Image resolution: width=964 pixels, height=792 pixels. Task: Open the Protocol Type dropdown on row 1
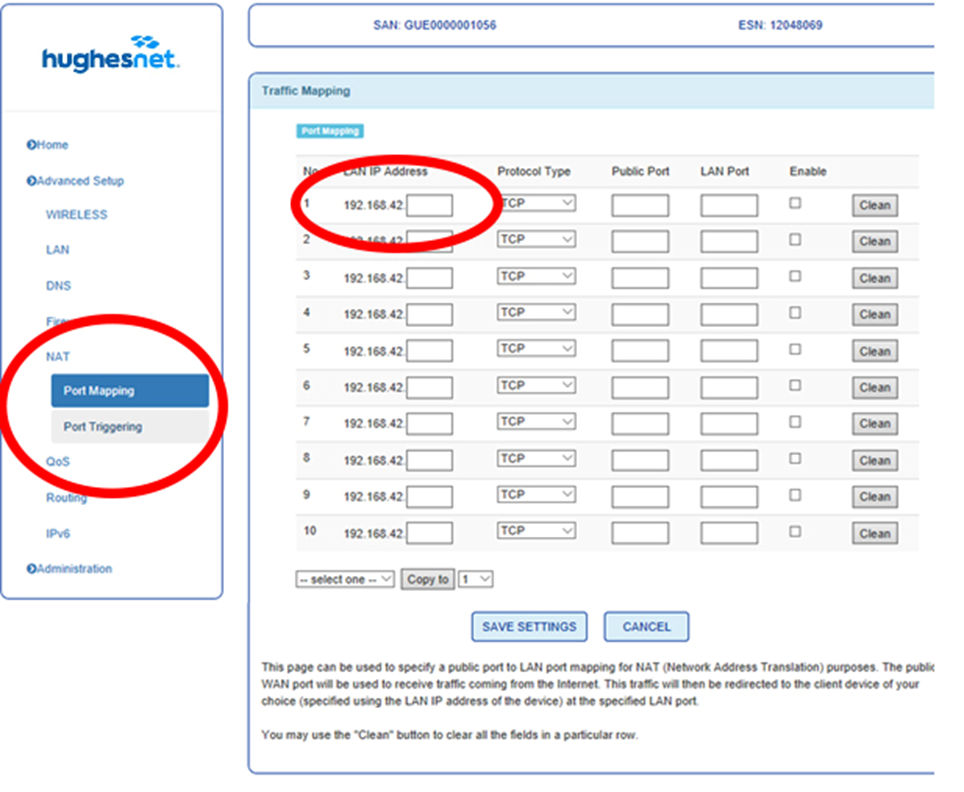tap(536, 204)
